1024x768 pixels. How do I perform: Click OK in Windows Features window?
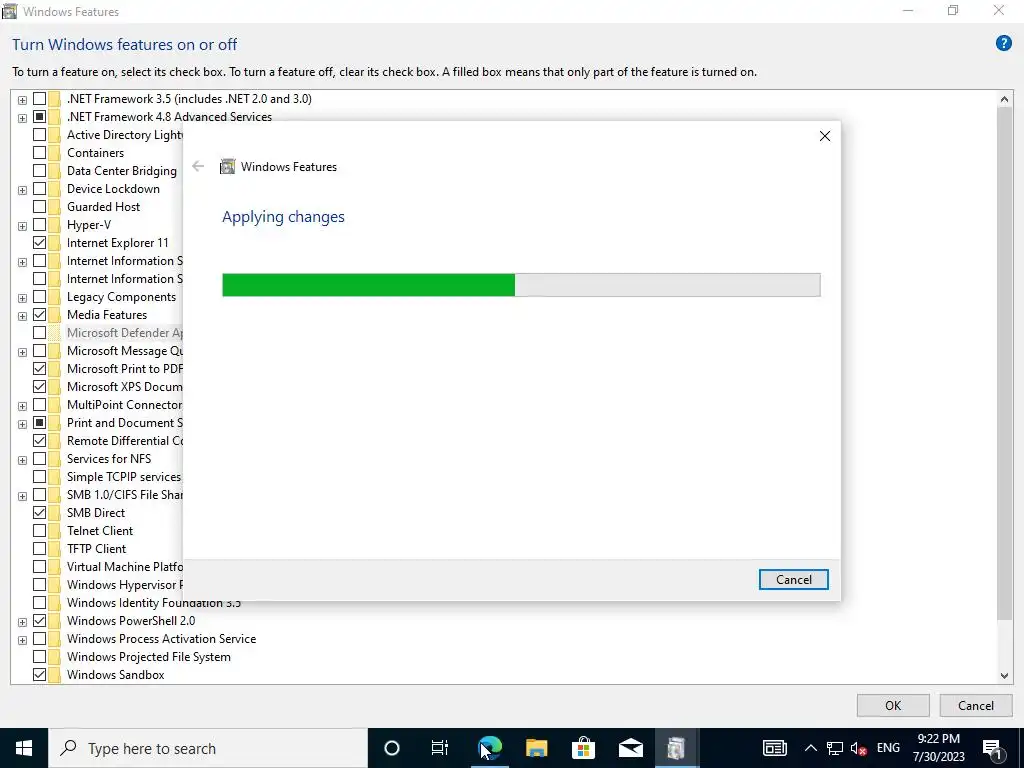click(x=893, y=705)
